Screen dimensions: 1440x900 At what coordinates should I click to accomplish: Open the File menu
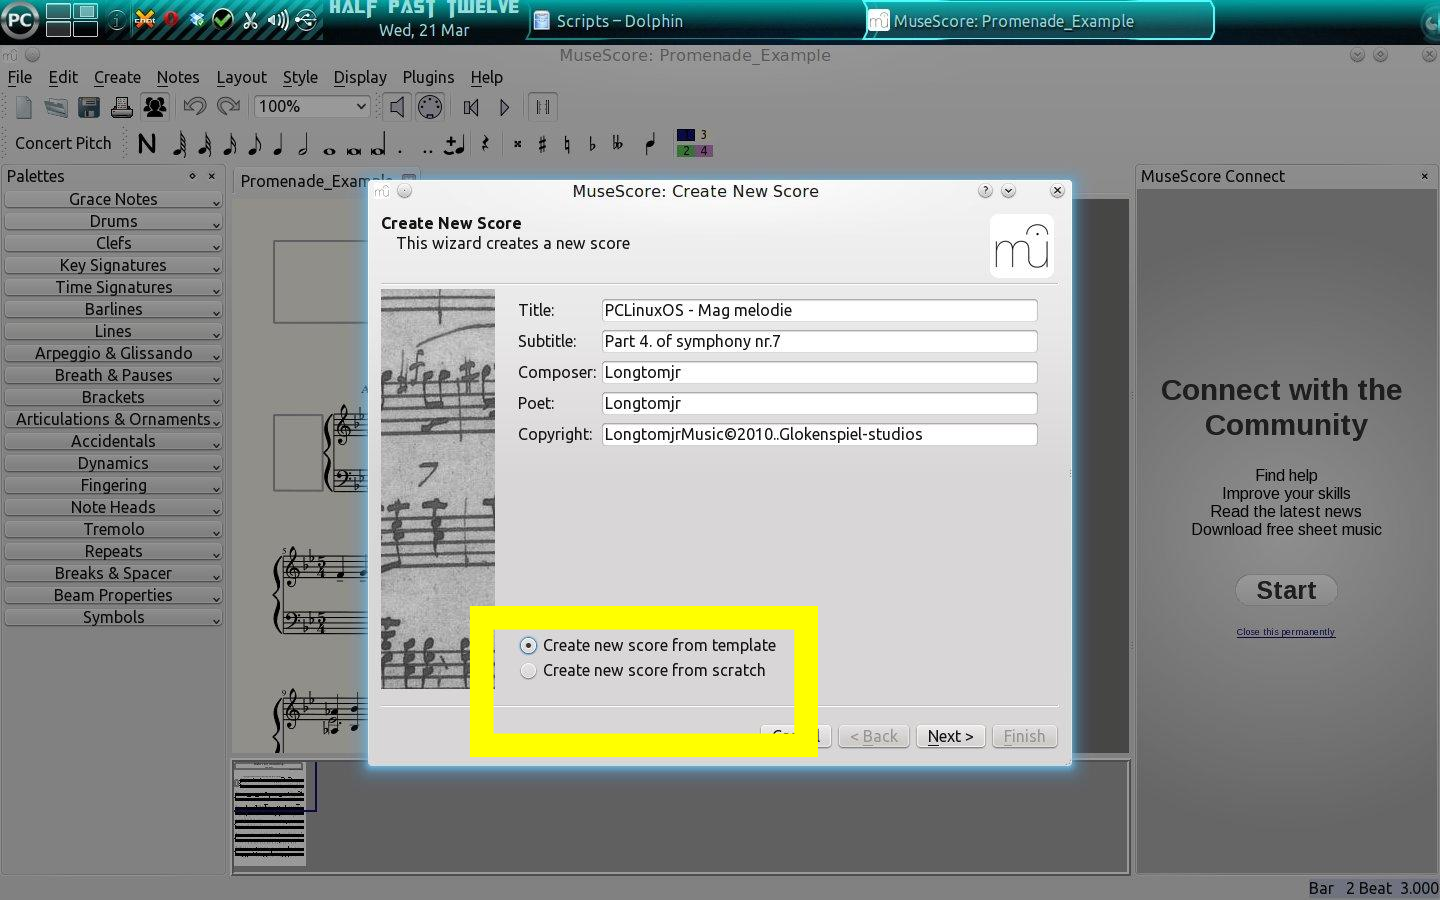coord(20,77)
